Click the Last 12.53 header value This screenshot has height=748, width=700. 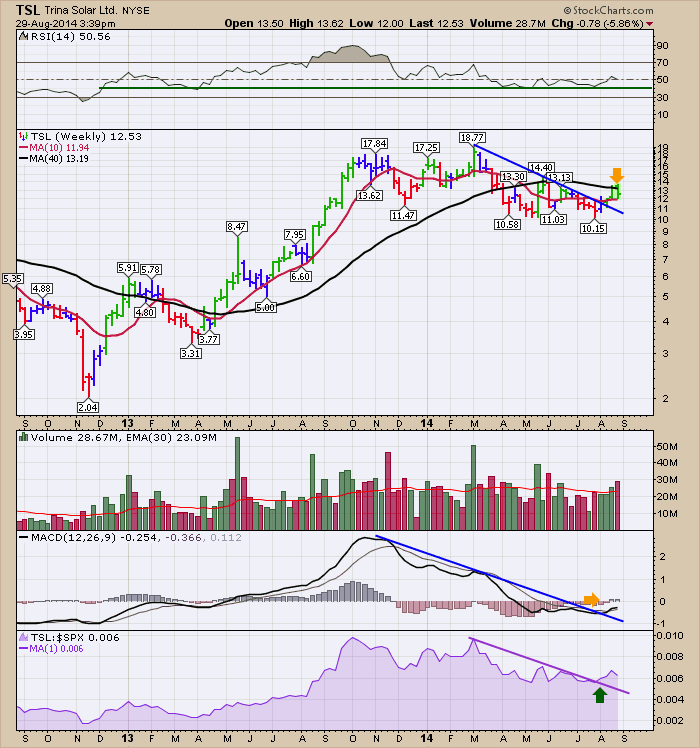[x=436, y=23]
